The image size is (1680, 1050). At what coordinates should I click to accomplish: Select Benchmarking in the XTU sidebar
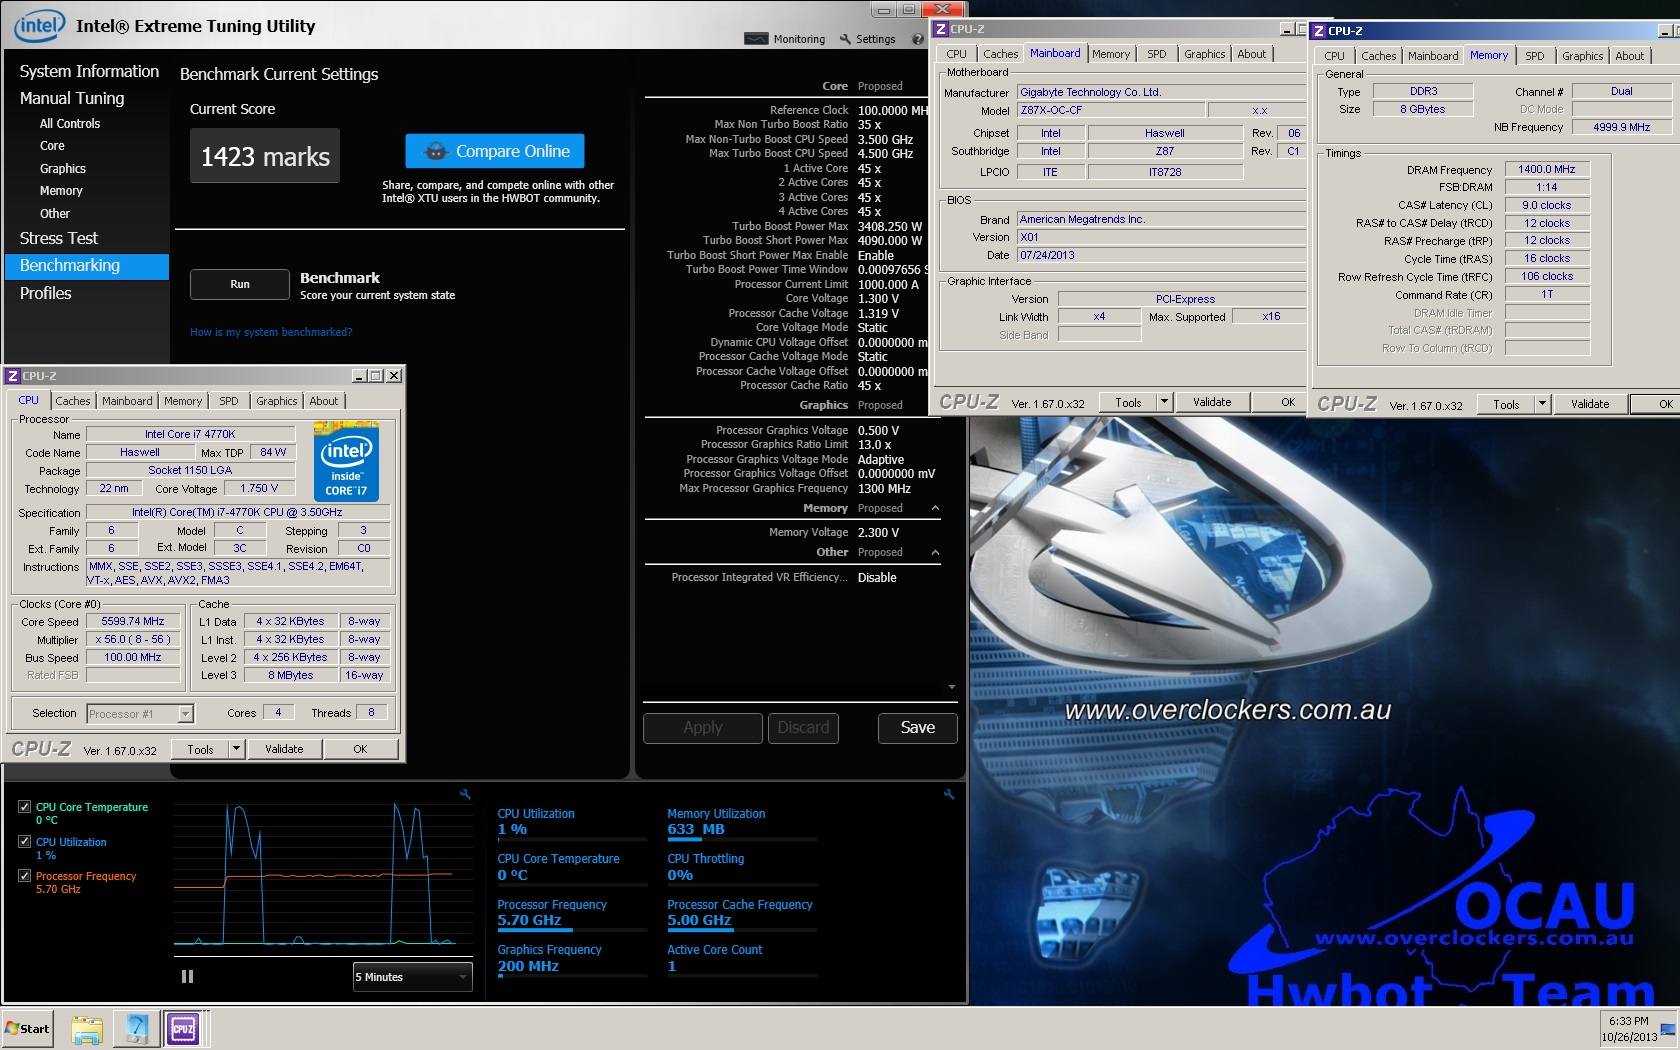(x=87, y=266)
